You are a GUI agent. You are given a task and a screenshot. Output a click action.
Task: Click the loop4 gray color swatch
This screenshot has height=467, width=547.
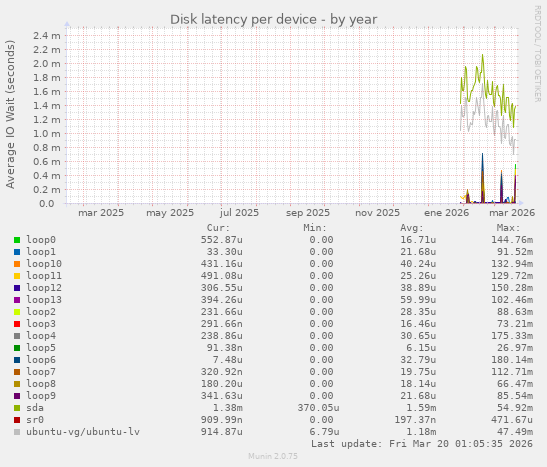point(17,336)
